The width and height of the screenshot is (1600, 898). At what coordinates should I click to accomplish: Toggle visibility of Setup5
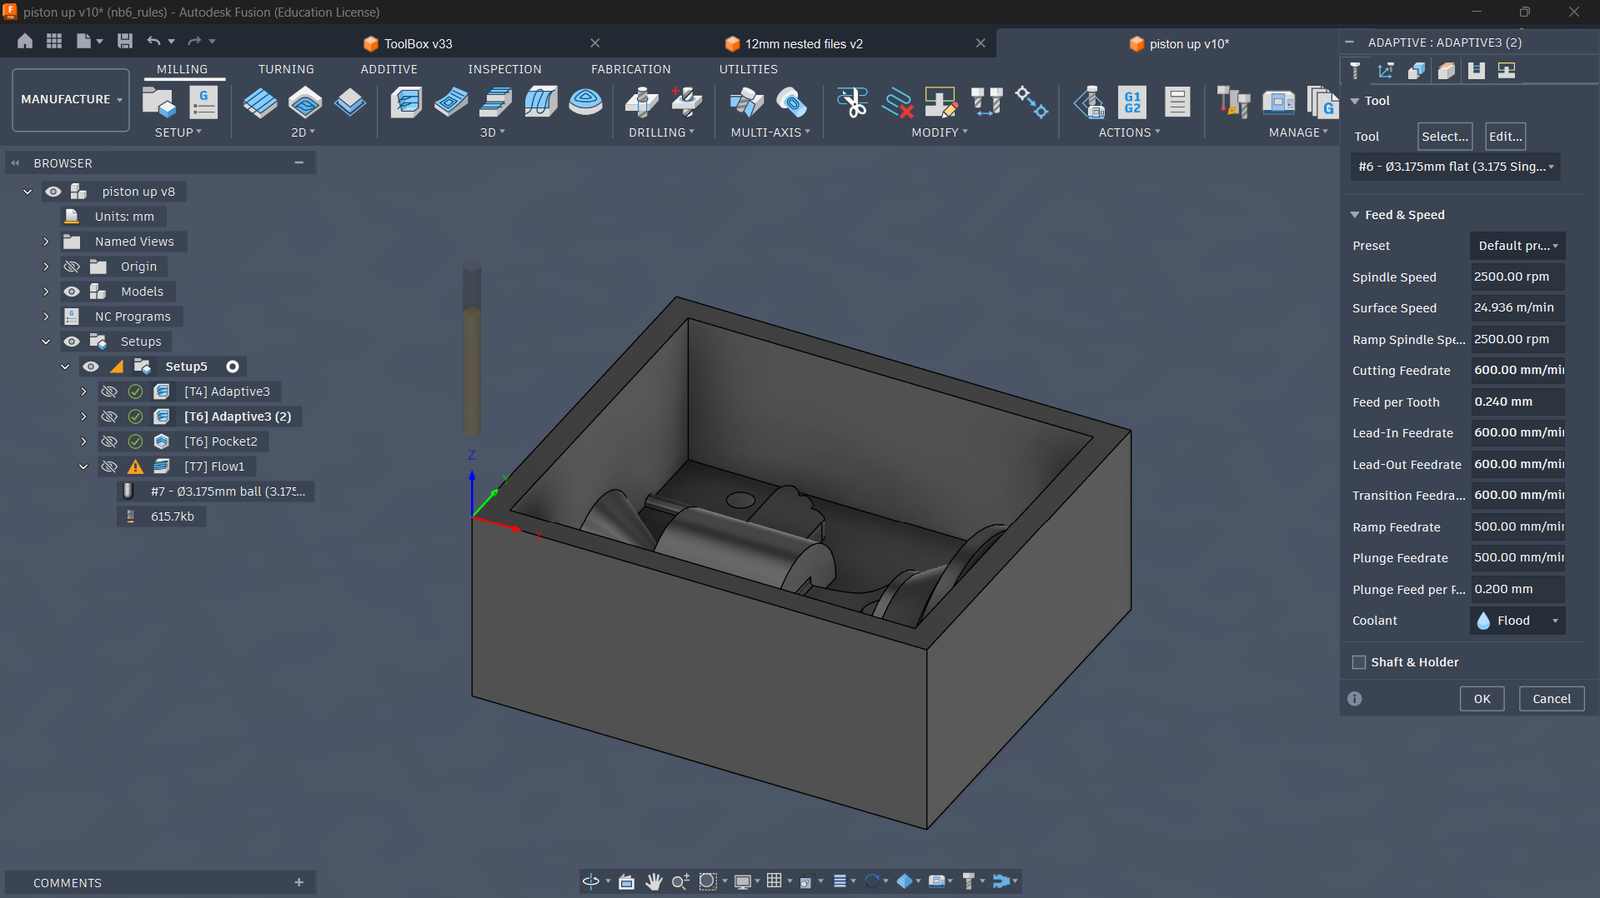tap(91, 366)
